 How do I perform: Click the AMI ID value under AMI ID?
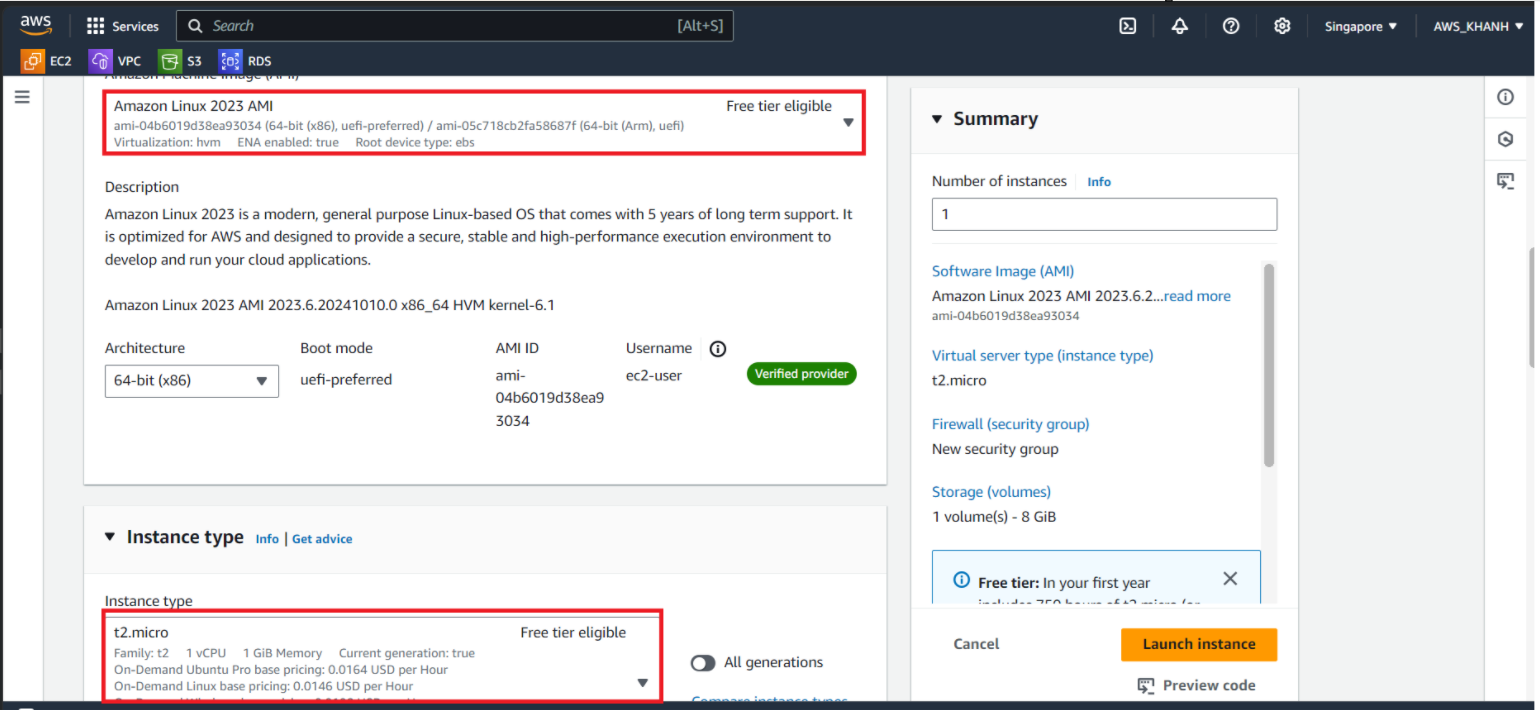(x=549, y=398)
